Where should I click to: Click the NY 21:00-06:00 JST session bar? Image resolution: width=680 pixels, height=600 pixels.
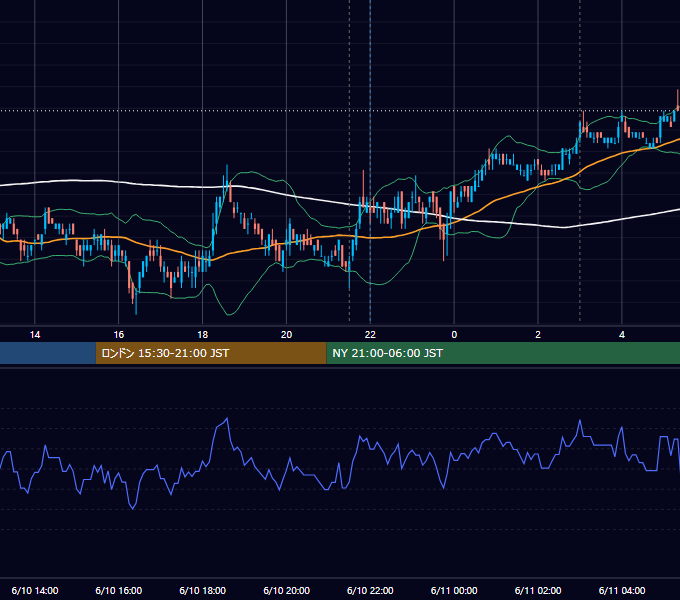click(x=503, y=353)
